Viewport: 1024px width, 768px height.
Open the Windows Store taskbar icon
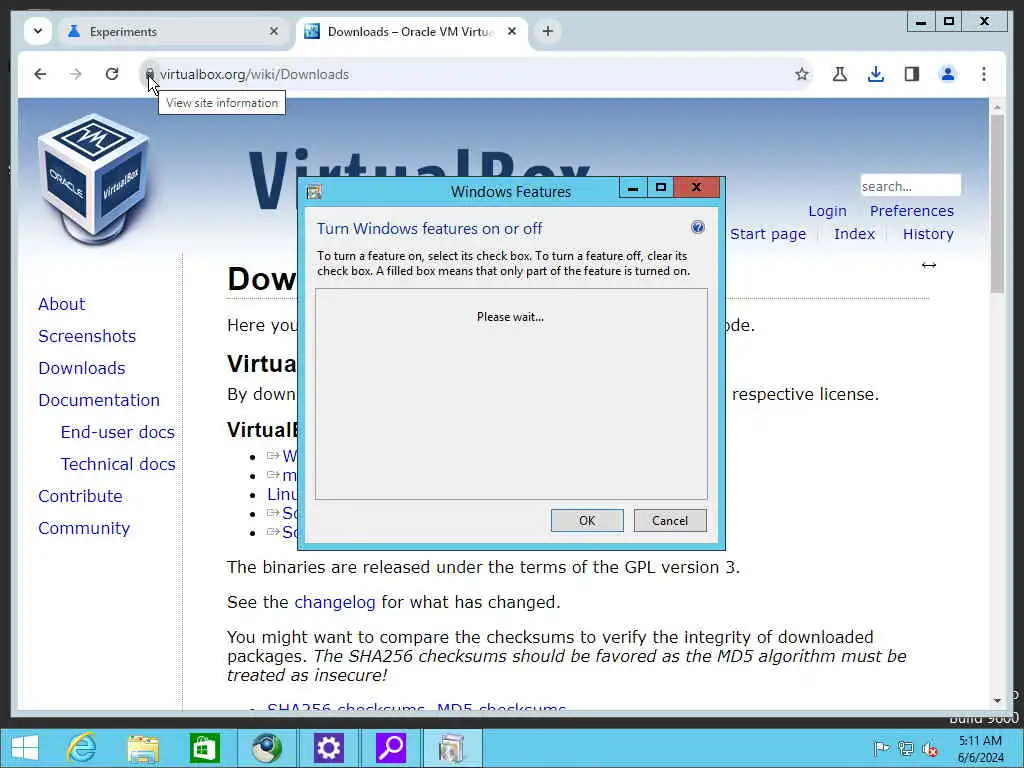pyautogui.click(x=204, y=748)
